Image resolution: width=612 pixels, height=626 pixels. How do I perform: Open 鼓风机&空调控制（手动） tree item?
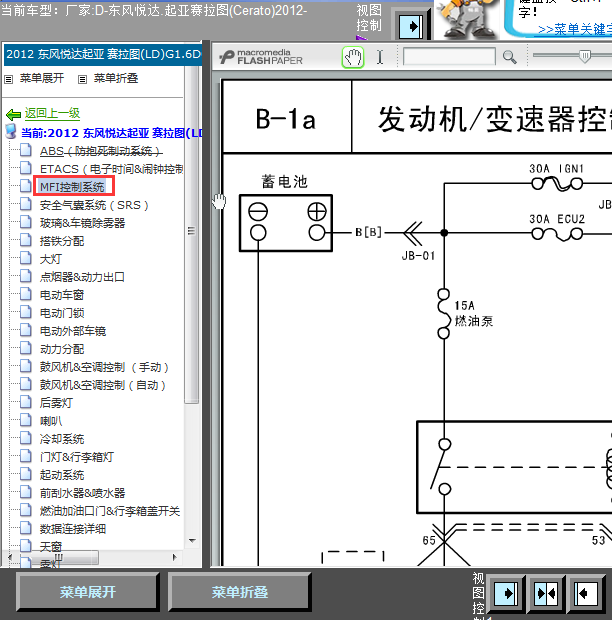coord(105,367)
